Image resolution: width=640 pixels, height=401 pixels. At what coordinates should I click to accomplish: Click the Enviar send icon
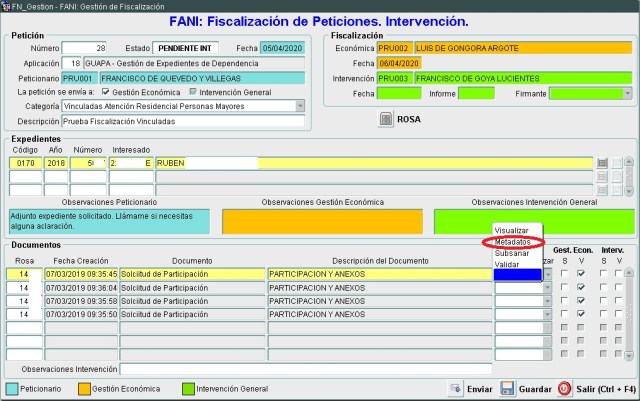click(454, 388)
